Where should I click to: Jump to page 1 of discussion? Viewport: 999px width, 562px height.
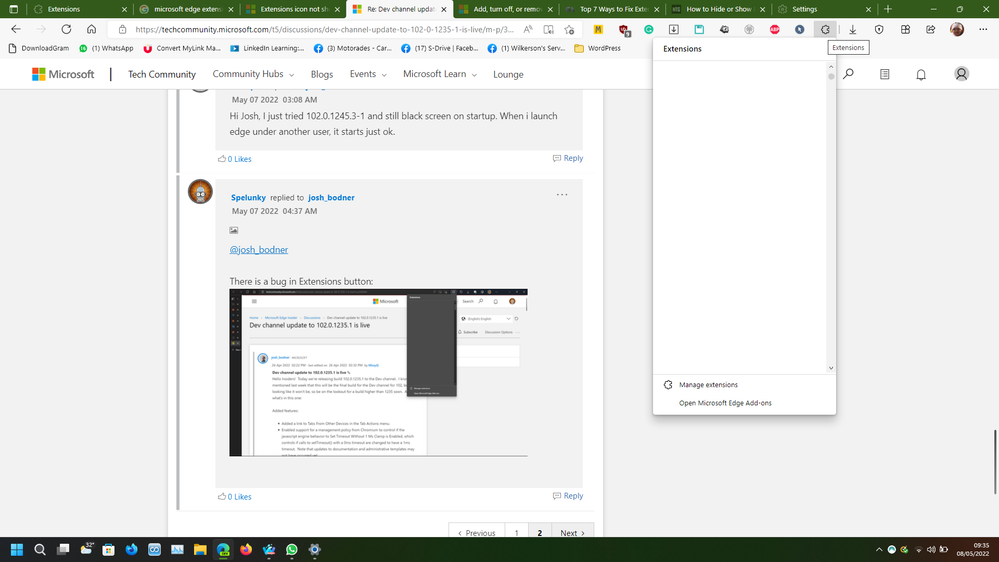pos(516,533)
